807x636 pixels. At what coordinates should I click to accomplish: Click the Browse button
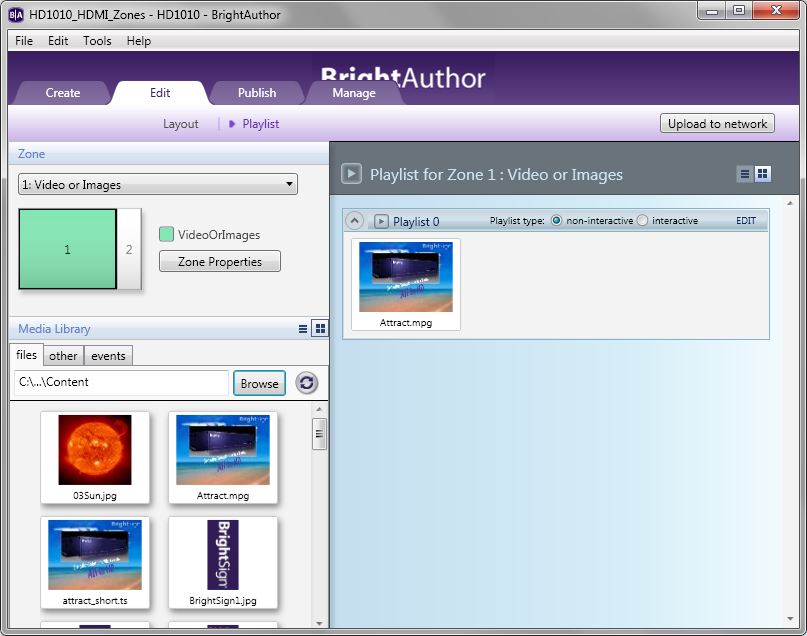(x=259, y=383)
